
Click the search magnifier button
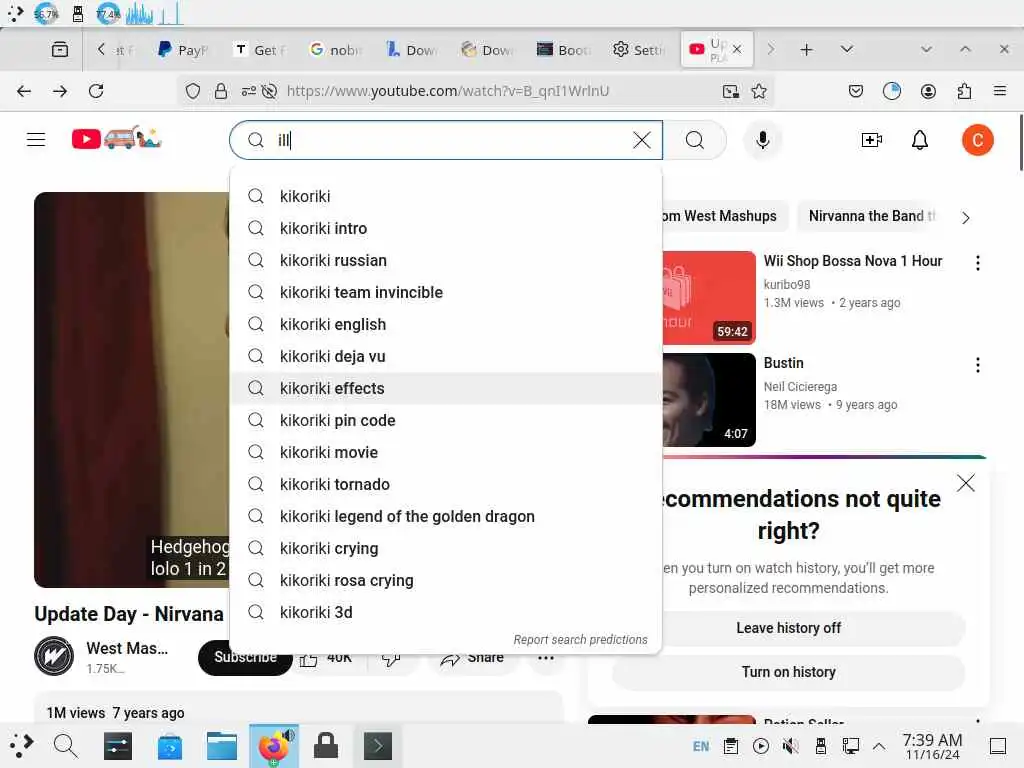click(695, 140)
